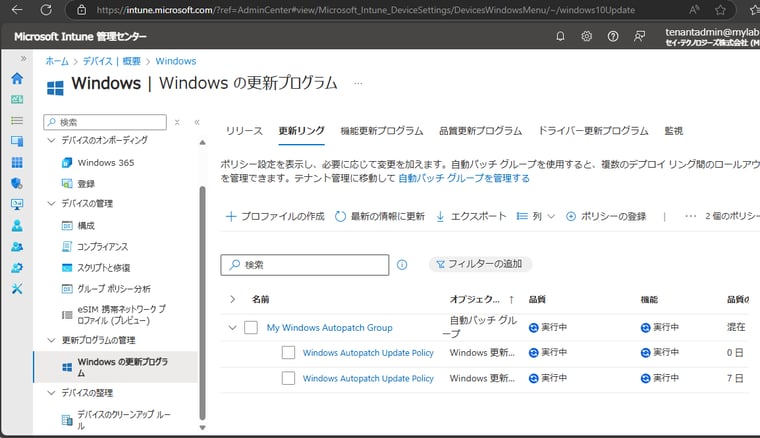
Task: Open Reports monitor icon in the left rail
Action: point(17,204)
